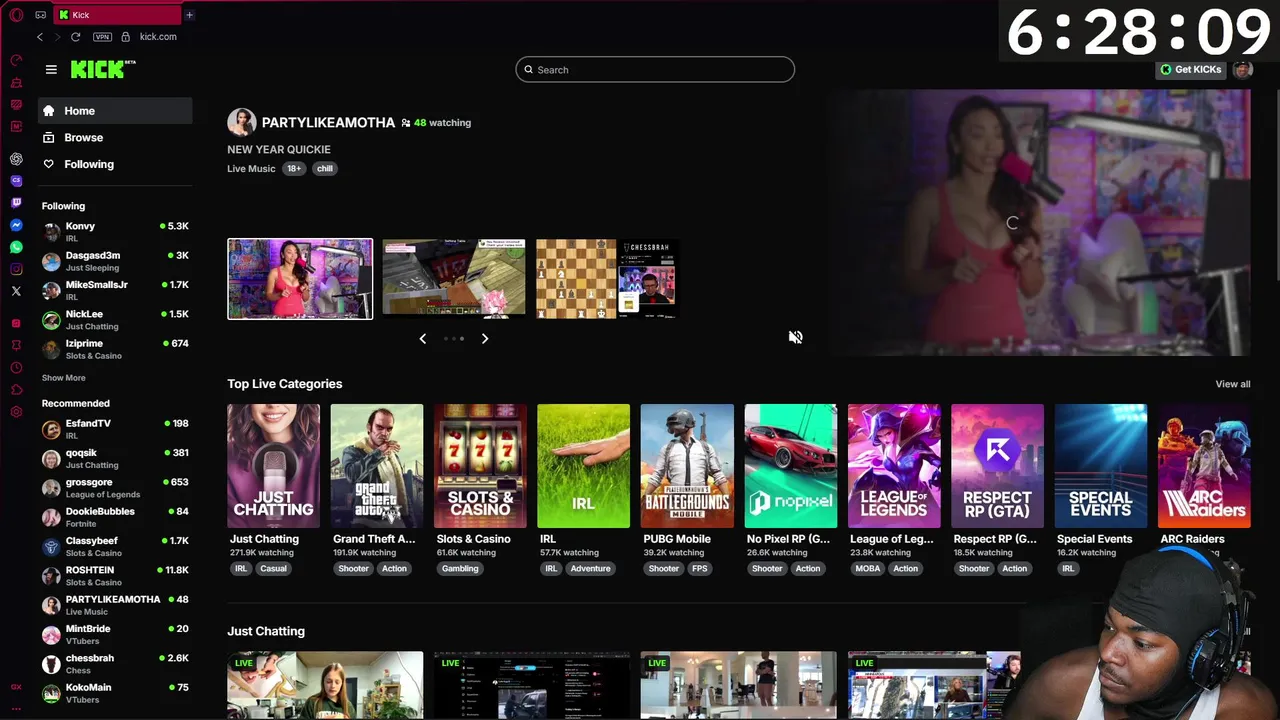Open Instagram in Opera sidebar
1280x720 pixels.
[16, 269]
